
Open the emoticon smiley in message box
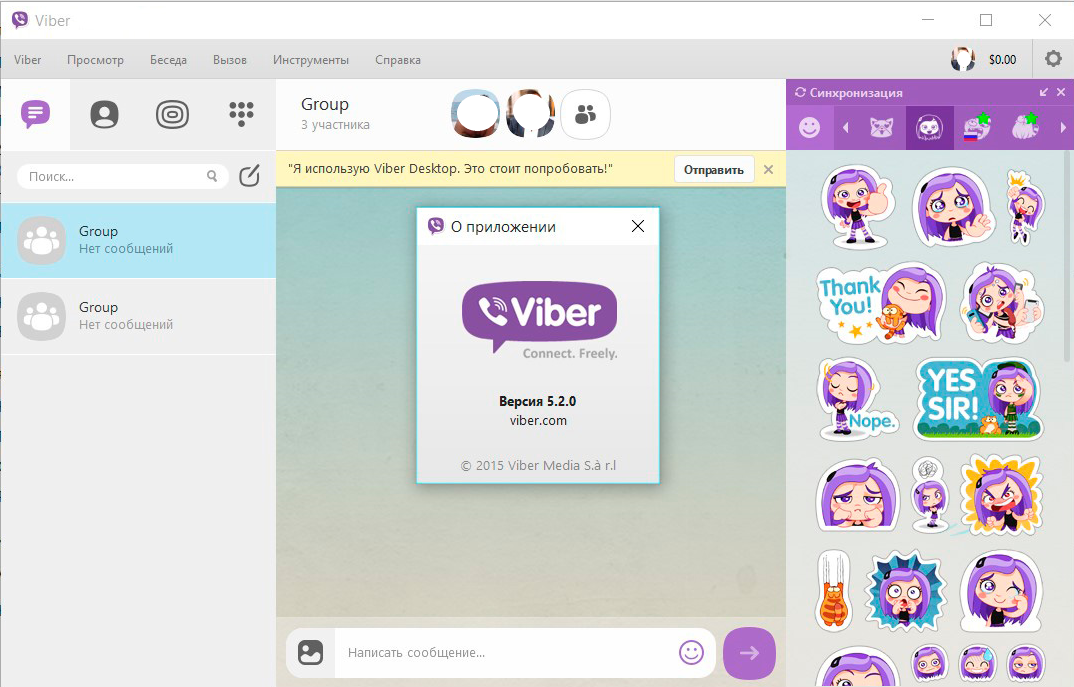point(691,652)
